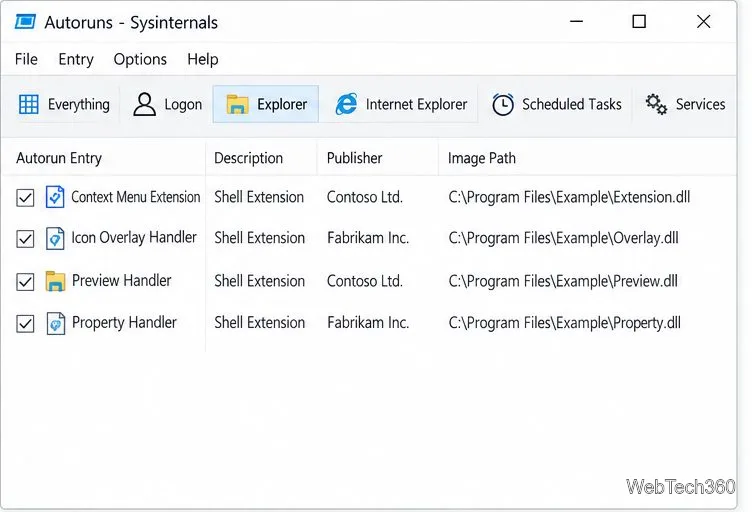Minimize the Autoruns window
Viewport: 752px width, 512px height.
[576, 22]
